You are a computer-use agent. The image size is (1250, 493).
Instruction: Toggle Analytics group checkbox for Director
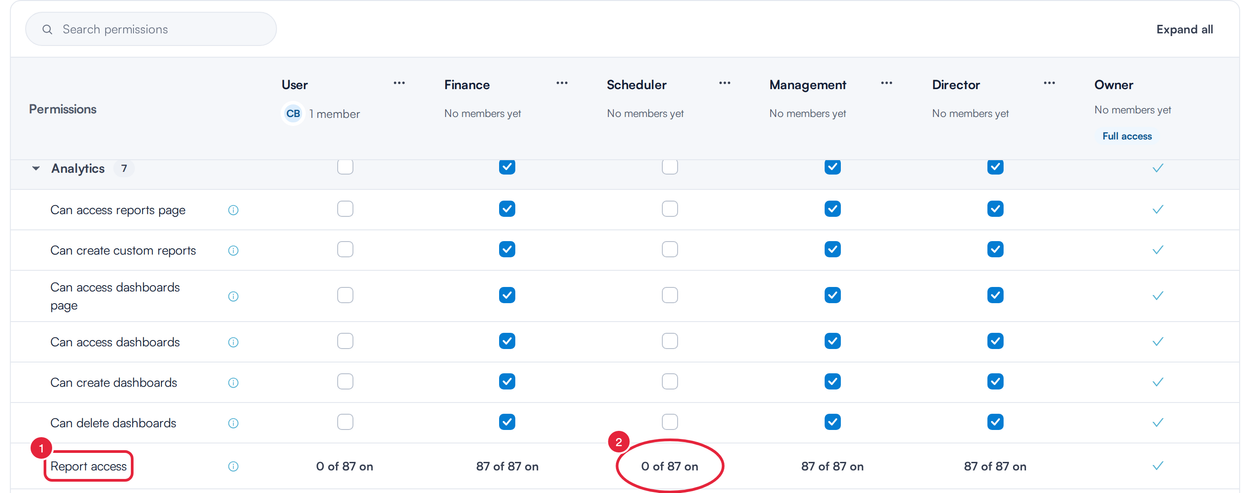(995, 167)
